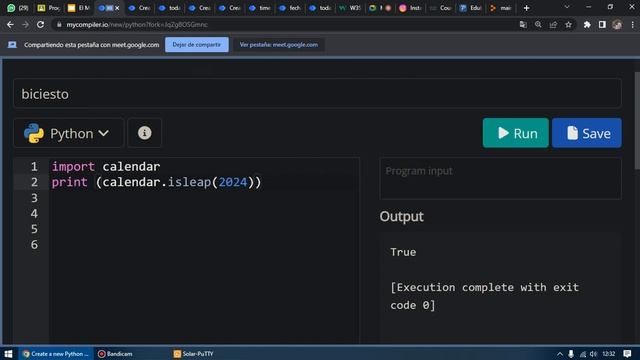Image resolution: width=640 pixels, height=360 pixels.
Task: Switch to the mai tab
Action: (501, 8)
